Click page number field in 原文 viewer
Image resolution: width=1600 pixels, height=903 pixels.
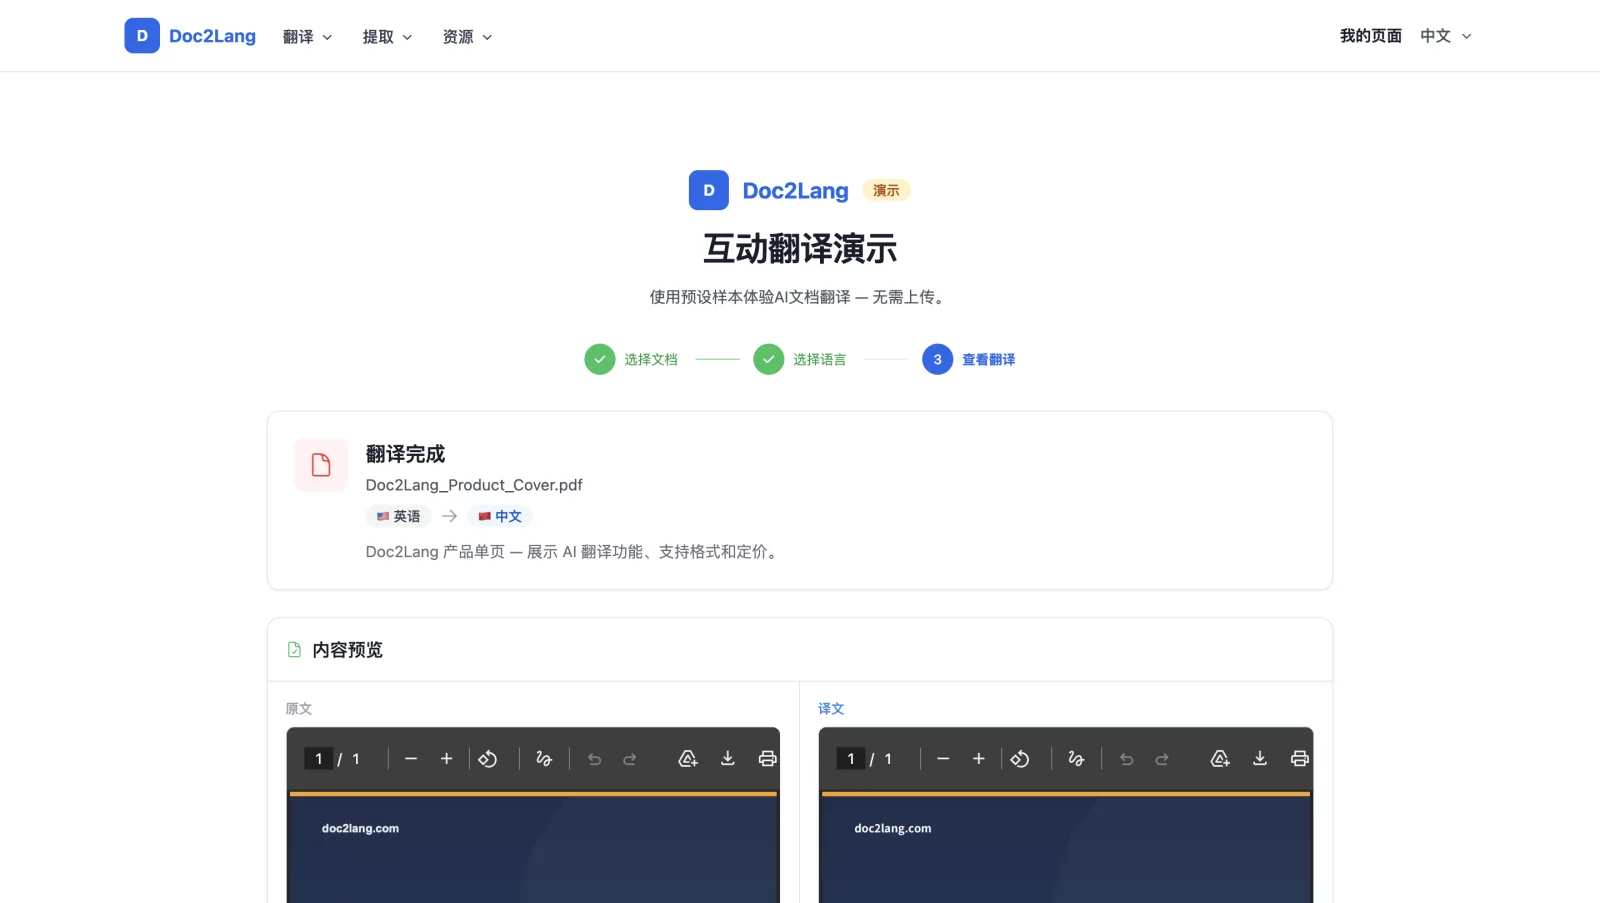pyautogui.click(x=318, y=759)
